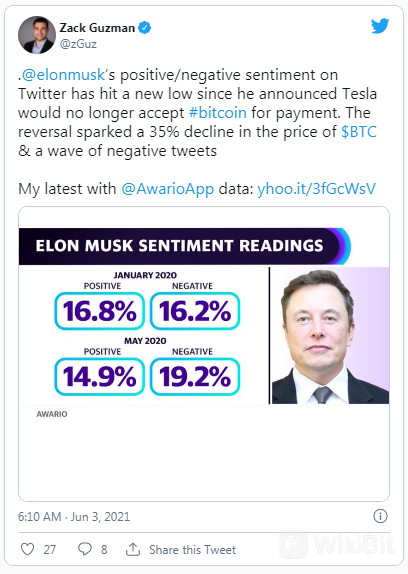Click Share this Tweet
The width and height of the screenshot is (408, 574).
point(192,549)
